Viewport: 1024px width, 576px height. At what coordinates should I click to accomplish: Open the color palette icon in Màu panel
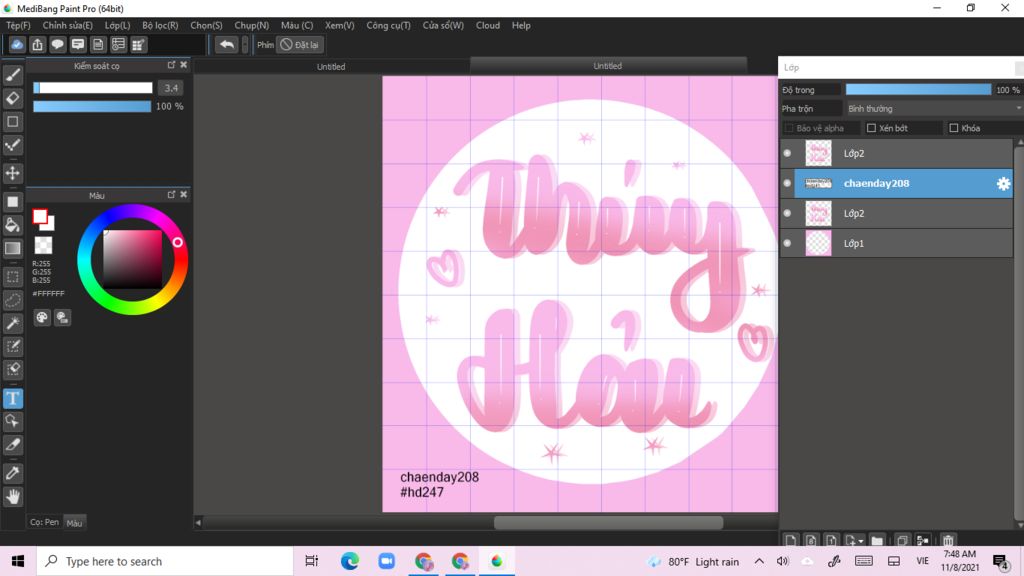click(42, 317)
